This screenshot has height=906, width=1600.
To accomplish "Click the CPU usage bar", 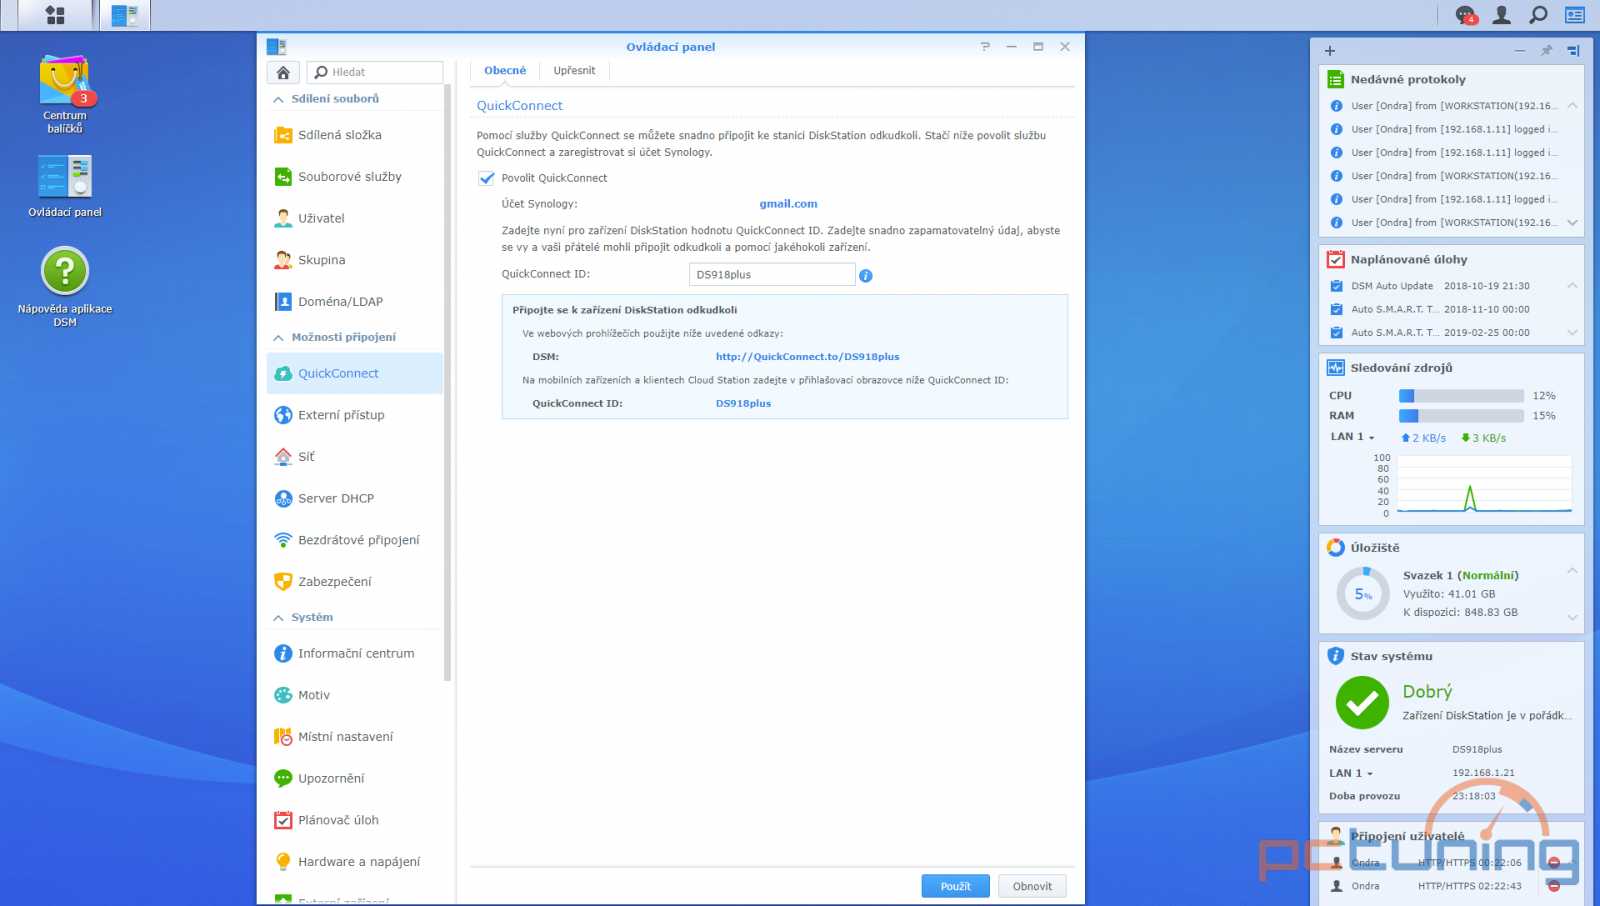I will pos(1461,396).
